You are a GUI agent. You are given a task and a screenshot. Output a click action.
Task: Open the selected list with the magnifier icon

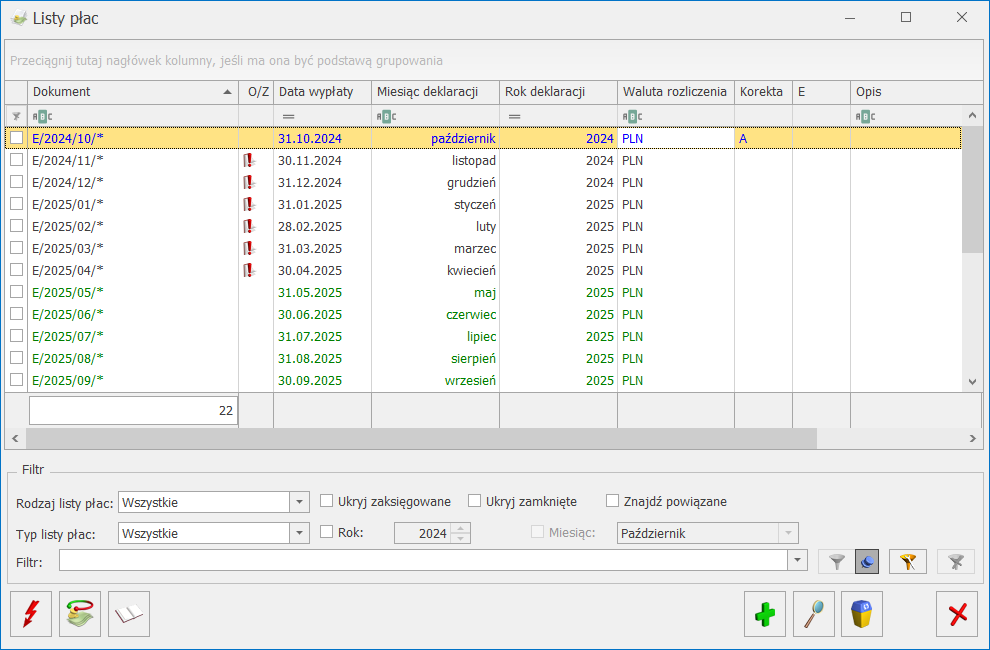(814, 613)
